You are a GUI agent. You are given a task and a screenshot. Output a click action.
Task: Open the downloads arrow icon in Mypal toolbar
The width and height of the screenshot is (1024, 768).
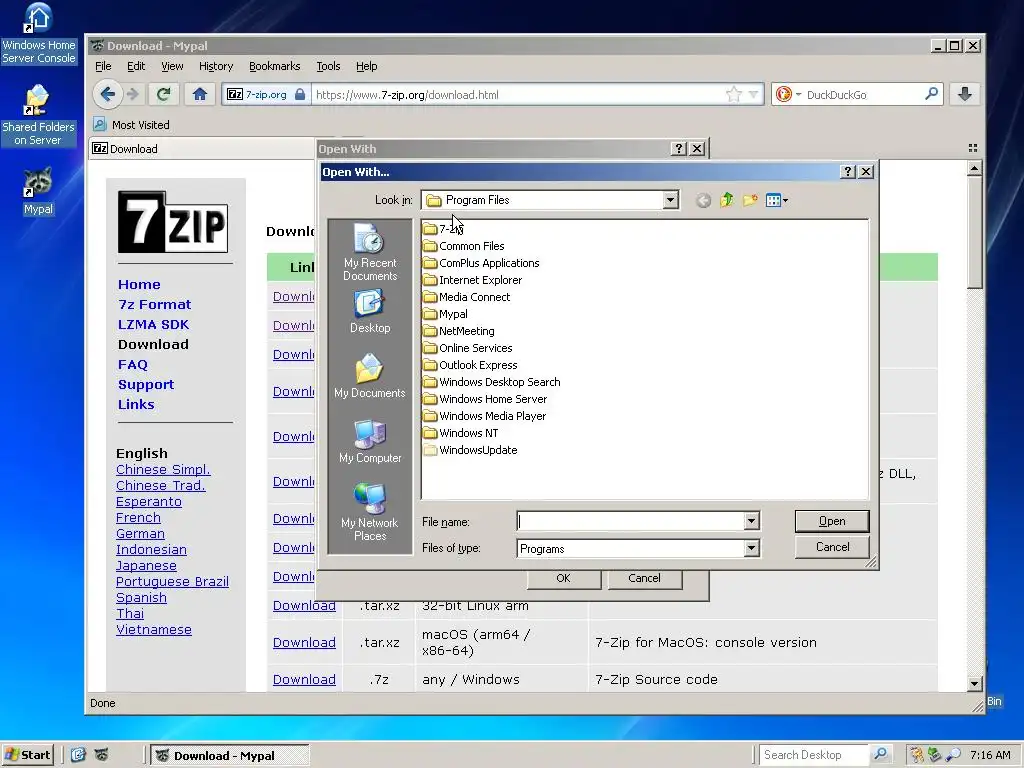(x=965, y=95)
